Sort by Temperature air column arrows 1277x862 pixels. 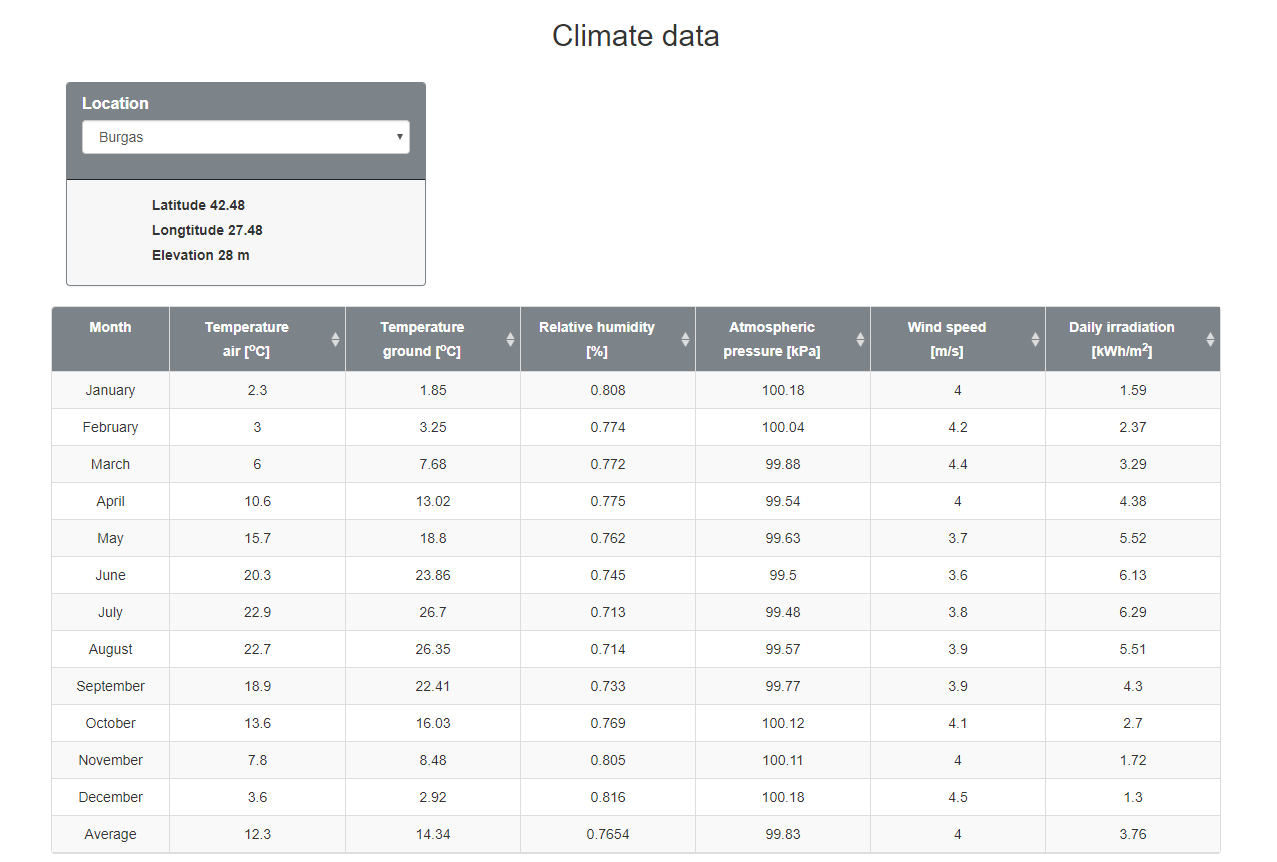pyautogui.click(x=335, y=339)
